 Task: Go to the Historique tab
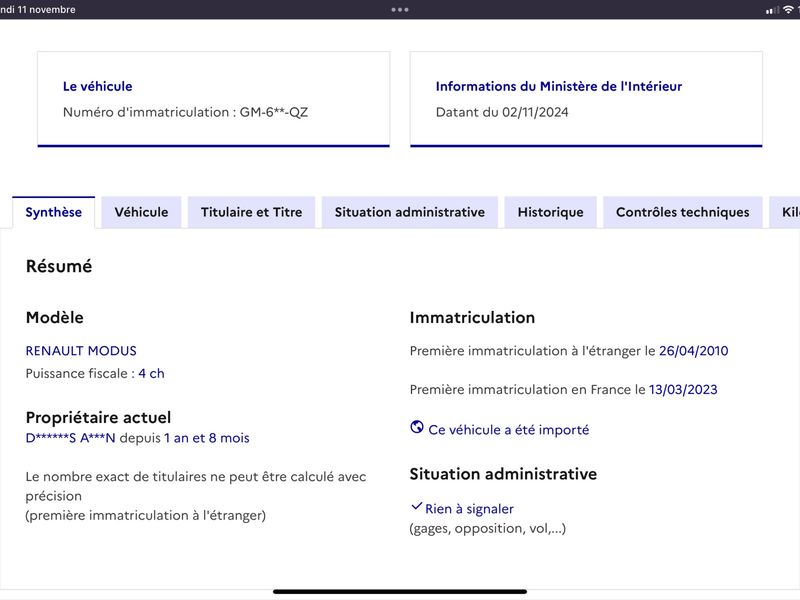click(551, 212)
